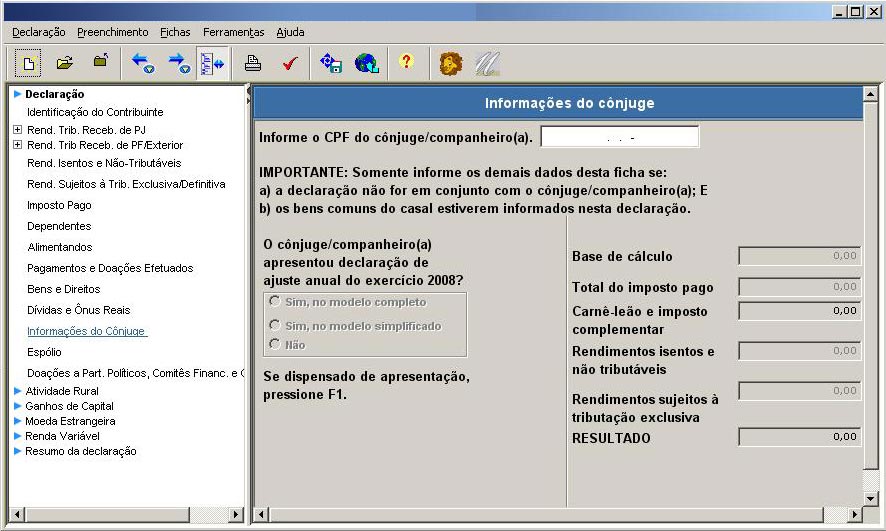Open the Receita lion icon

(451, 63)
